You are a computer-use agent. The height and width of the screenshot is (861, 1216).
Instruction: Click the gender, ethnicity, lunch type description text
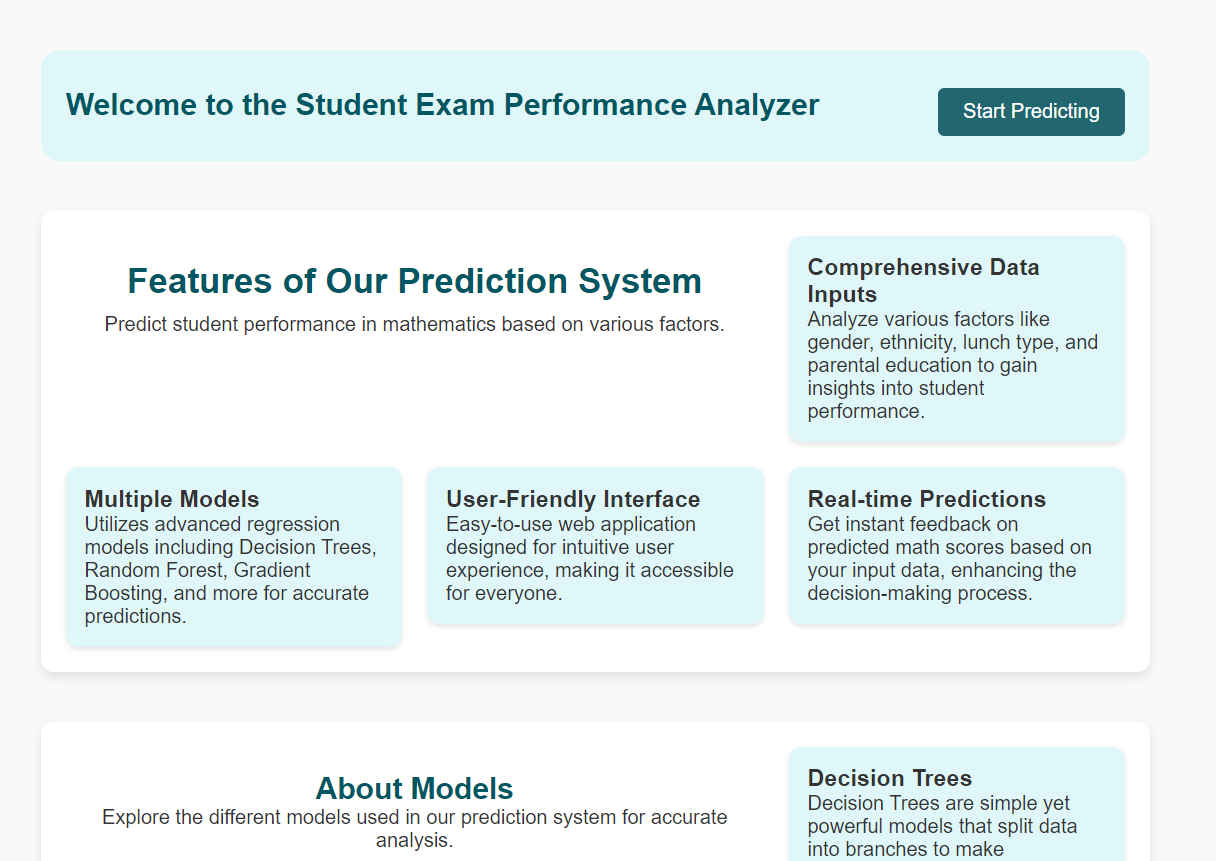point(952,365)
